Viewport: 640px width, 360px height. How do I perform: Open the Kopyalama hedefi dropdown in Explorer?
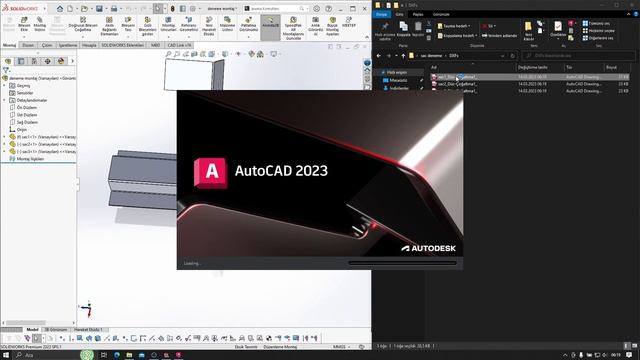coord(457,36)
